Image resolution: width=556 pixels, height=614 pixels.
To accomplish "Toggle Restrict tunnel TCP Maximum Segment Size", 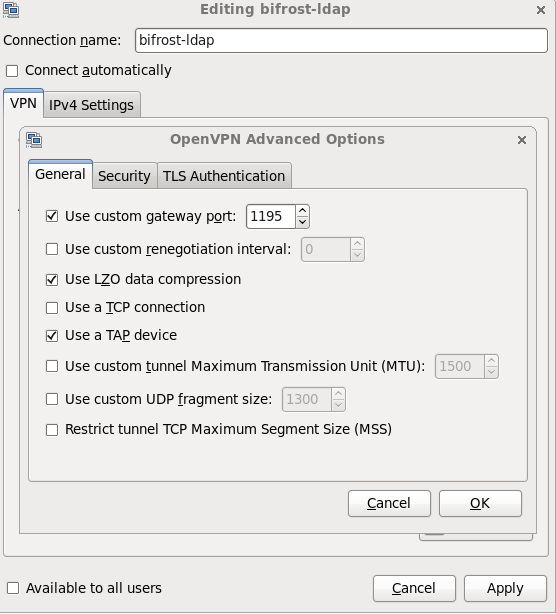I will 52,430.
